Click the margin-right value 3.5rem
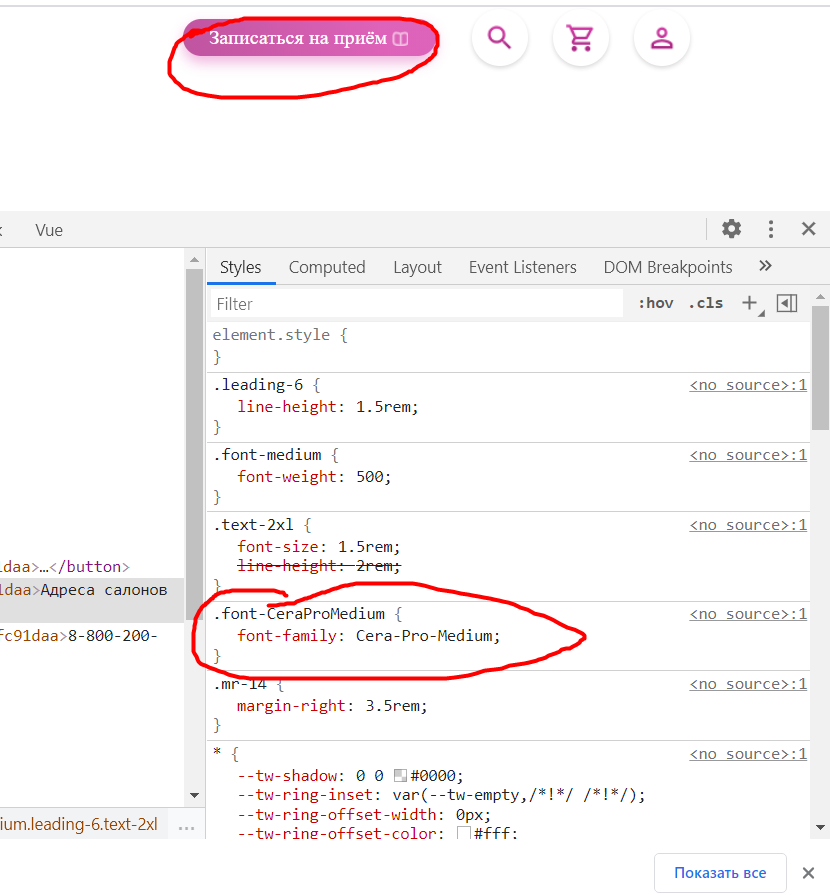830x895 pixels. (392, 706)
